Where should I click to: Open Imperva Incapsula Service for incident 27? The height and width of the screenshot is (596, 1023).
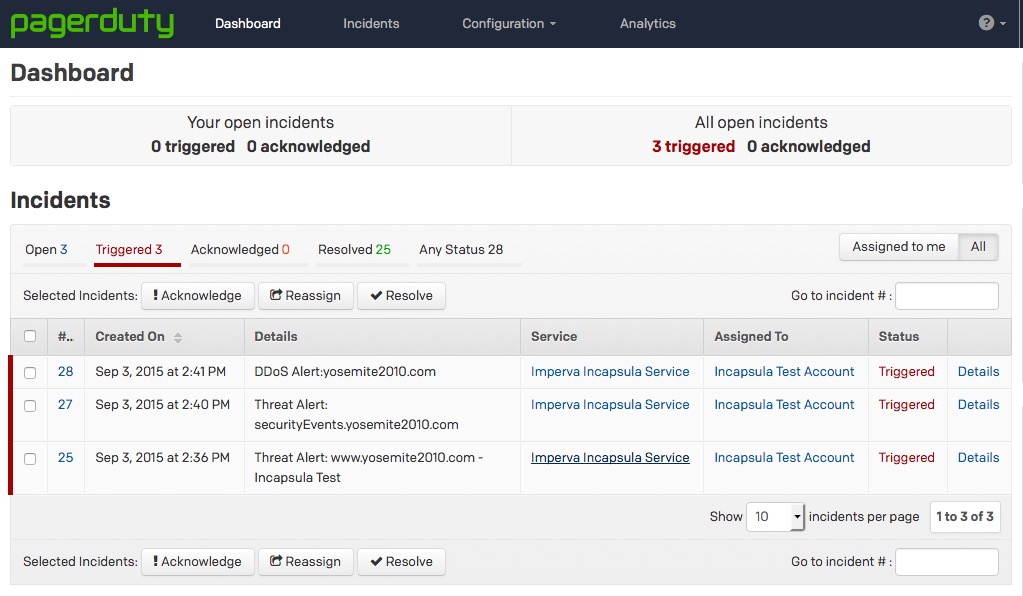click(610, 405)
